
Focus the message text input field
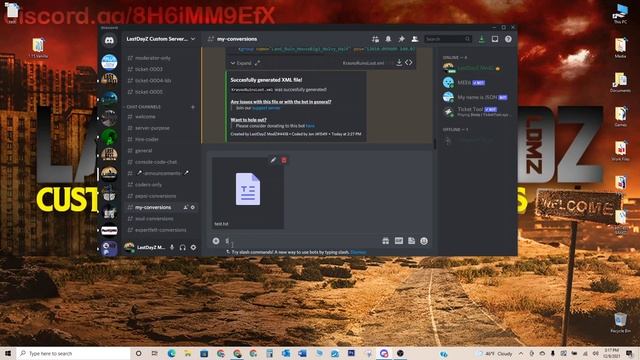[302, 241]
